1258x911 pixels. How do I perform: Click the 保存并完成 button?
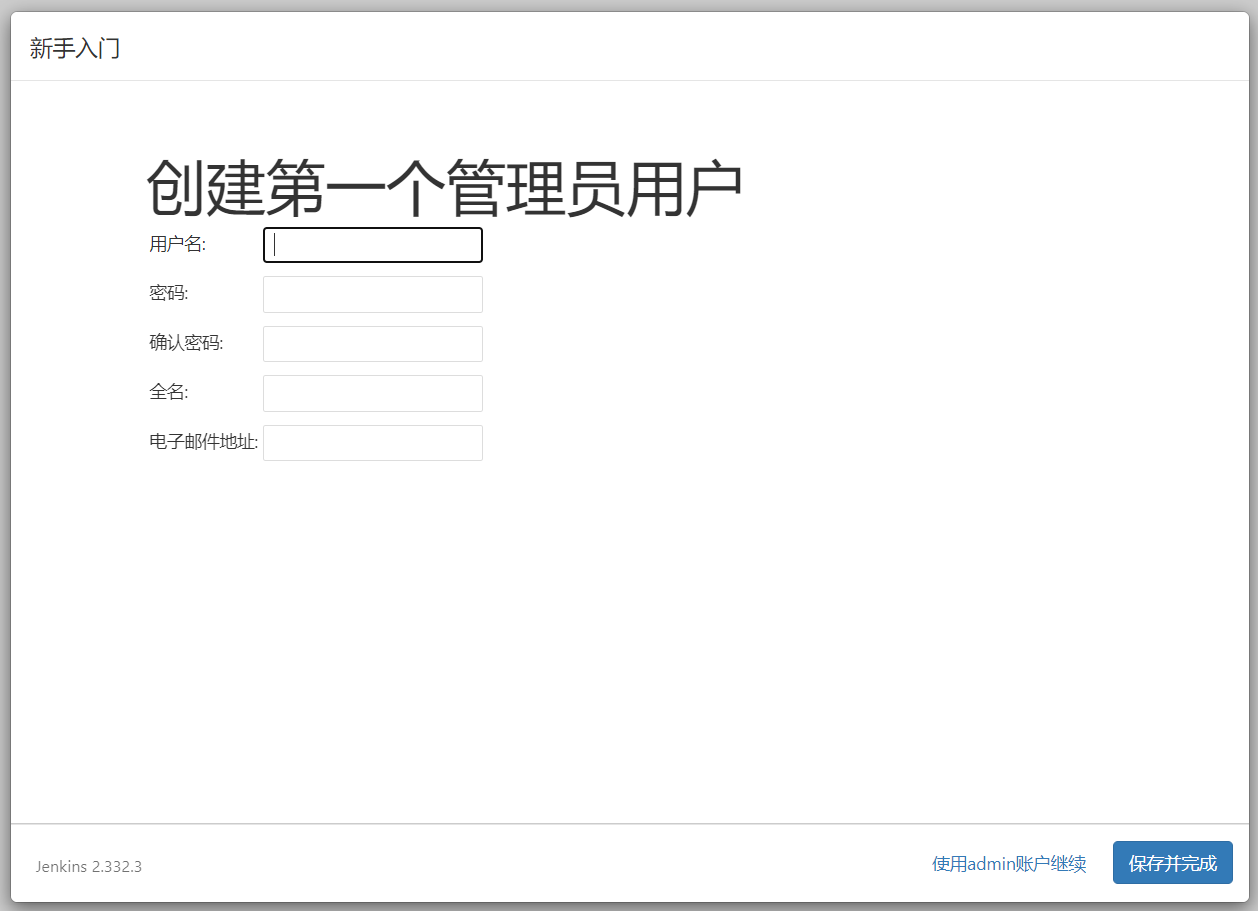pos(1173,863)
